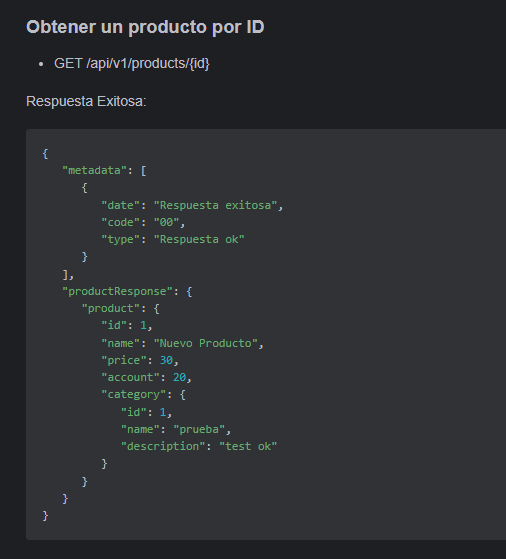Screen dimensions: 506x559
Task: Click the "00" code value
Action: tap(167, 222)
